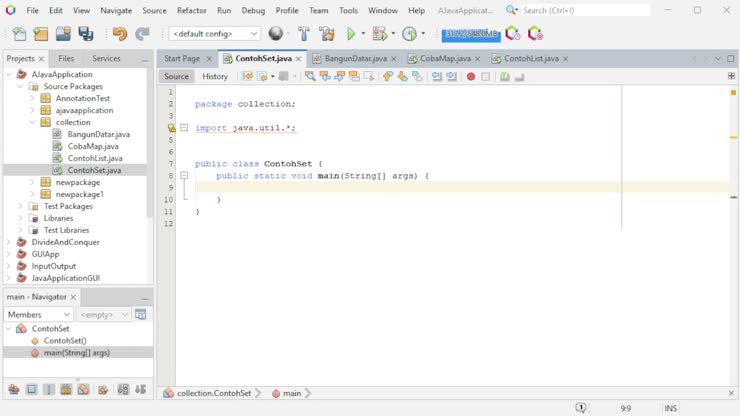Open the default config dropdown
Image resolution: width=740 pixels, height=416 pixels.
pyautogui.click(x=214, y=34)
